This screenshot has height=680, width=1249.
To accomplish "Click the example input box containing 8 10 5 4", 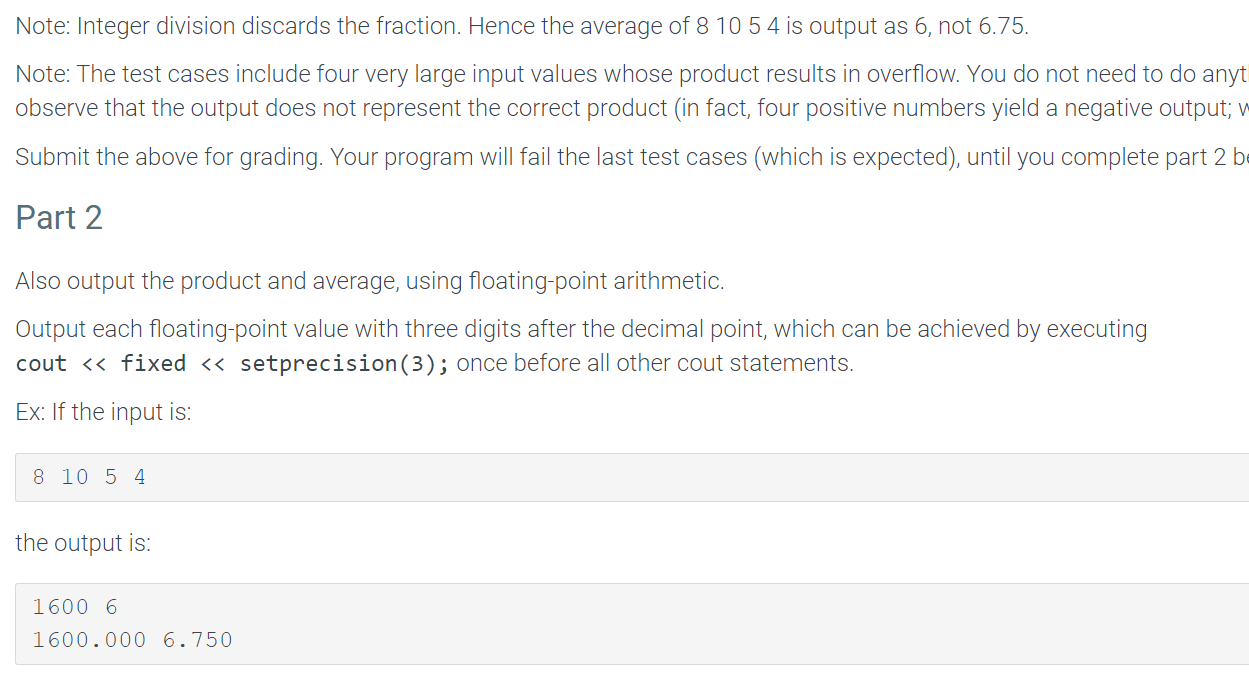I will pos(632,477).
